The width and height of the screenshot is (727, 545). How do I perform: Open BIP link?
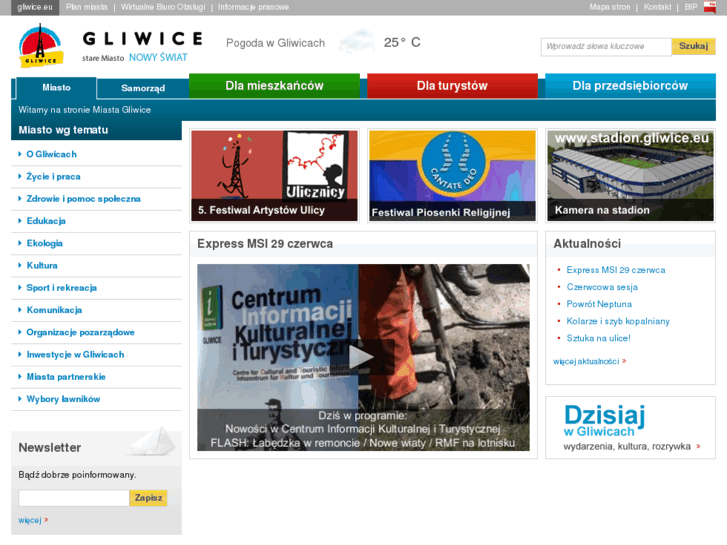tap(691, 7)
